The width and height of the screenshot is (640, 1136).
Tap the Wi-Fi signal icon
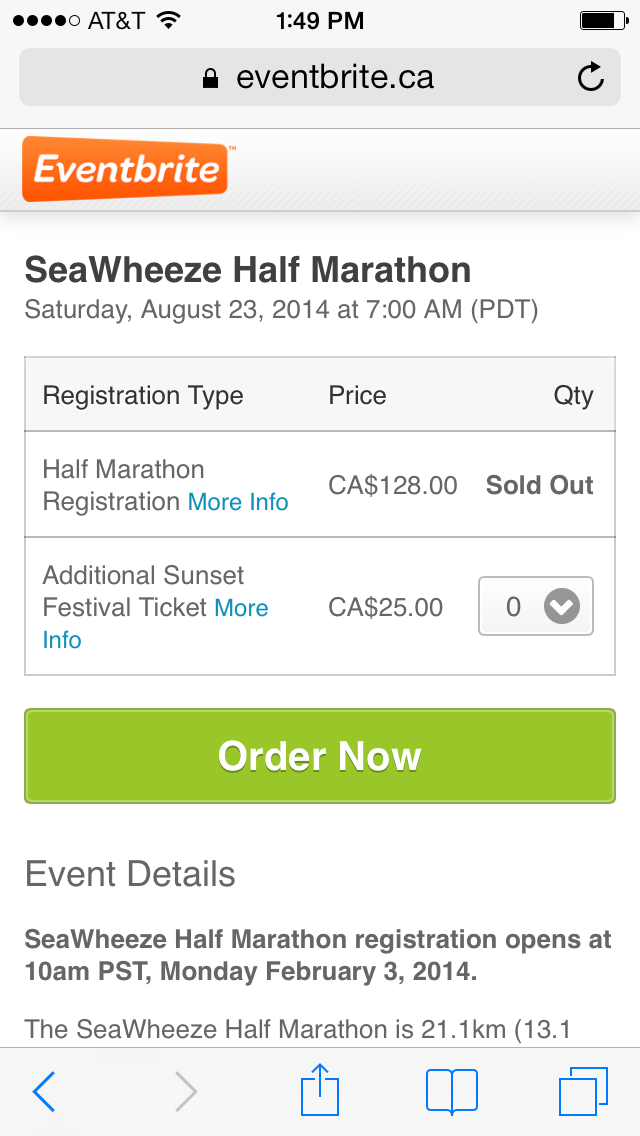point(169,20)
